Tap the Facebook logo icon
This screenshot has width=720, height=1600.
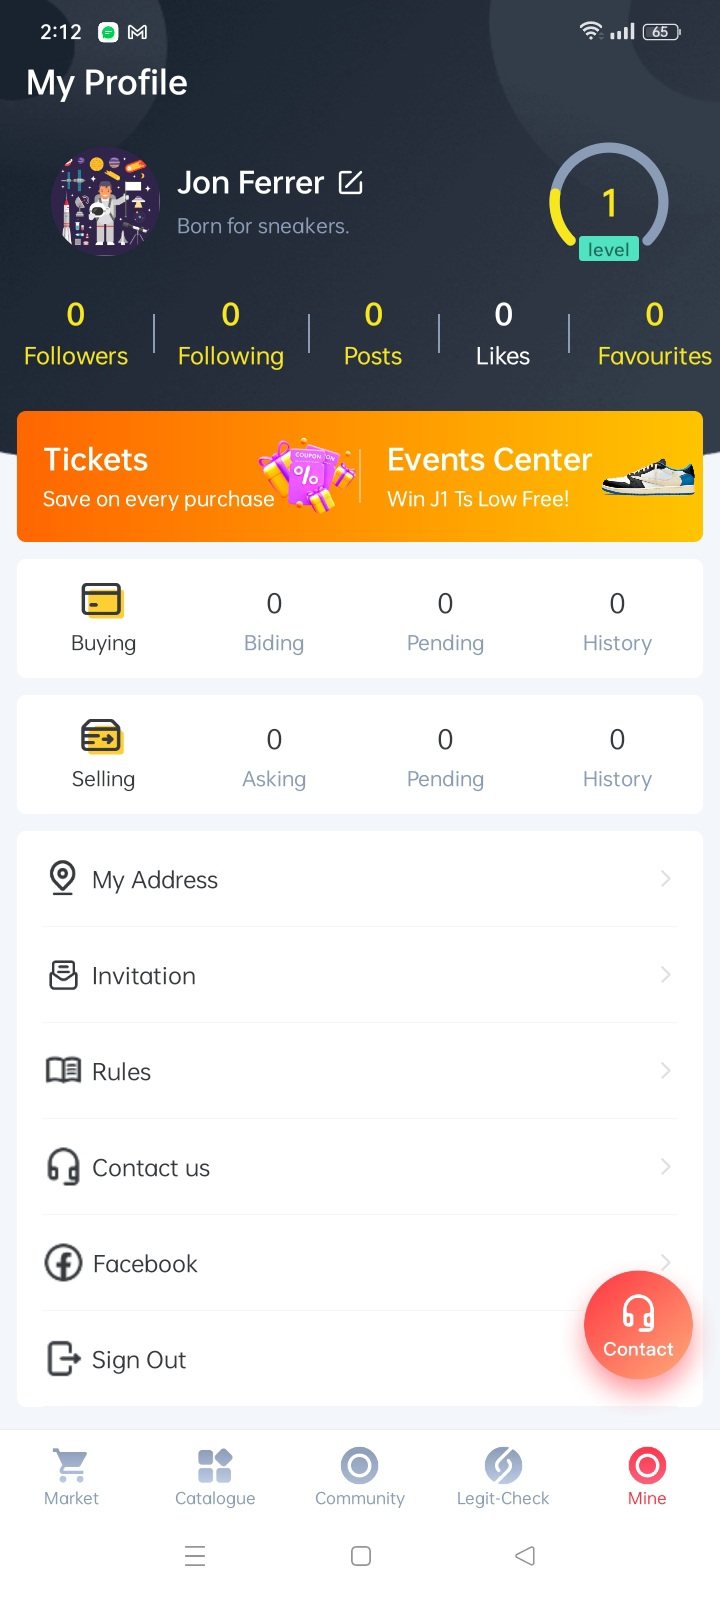pos(63,1263)
